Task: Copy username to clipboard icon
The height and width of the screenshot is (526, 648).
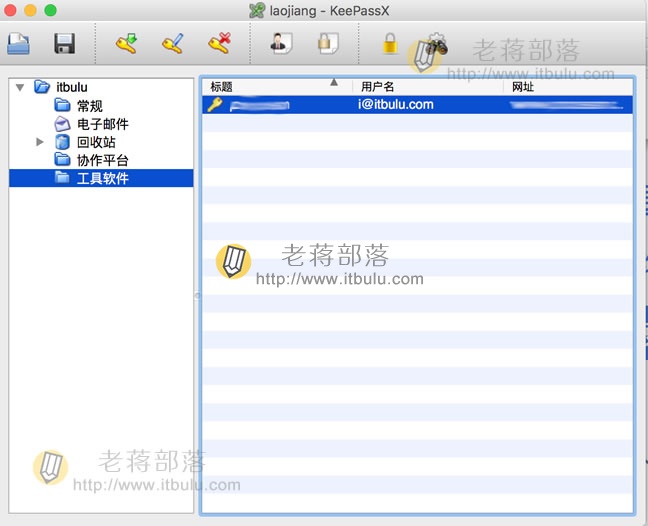Action: [281, 44]
